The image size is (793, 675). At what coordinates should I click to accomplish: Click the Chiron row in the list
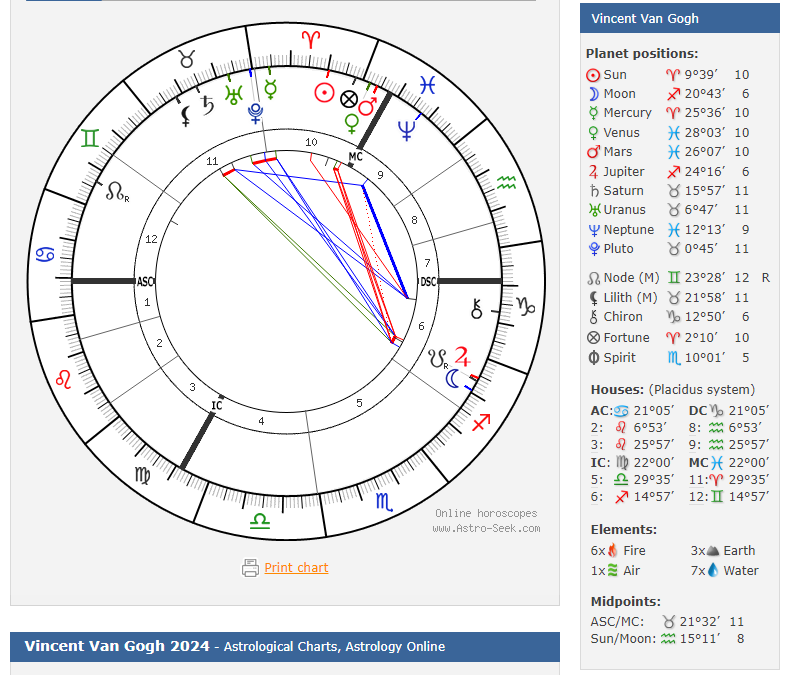[x=668, y=317]
